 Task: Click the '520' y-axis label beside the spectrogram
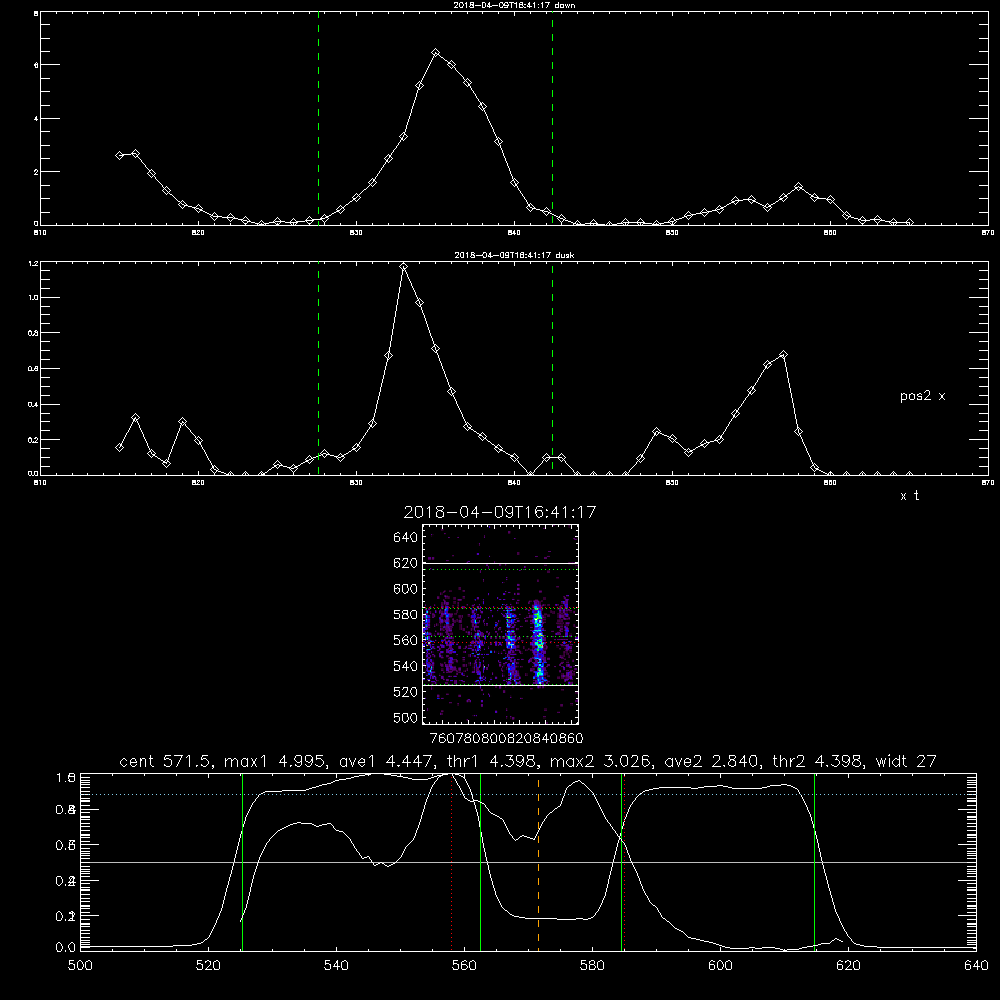406,692
